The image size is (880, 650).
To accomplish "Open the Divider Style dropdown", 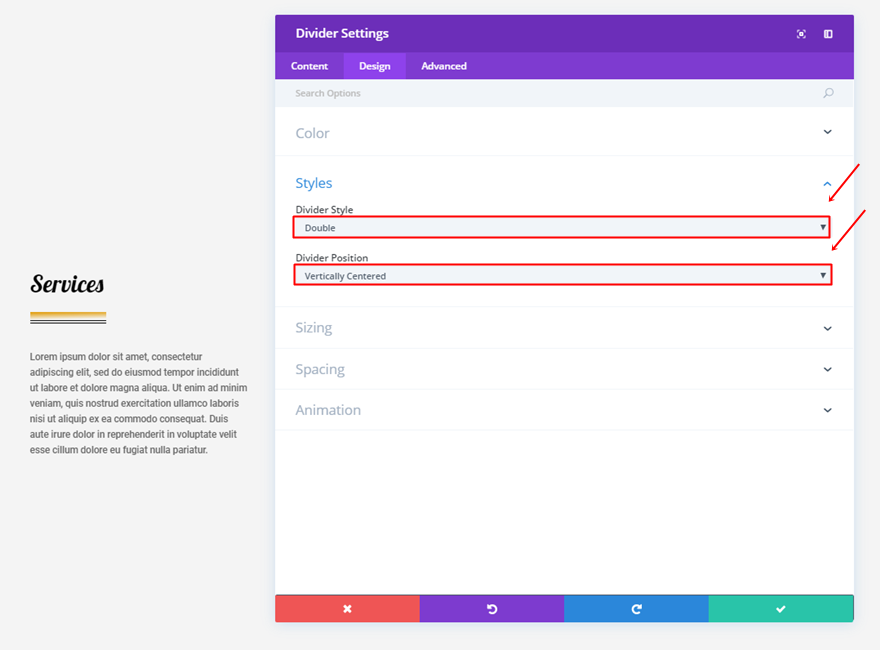I will [x=561, y=228].
